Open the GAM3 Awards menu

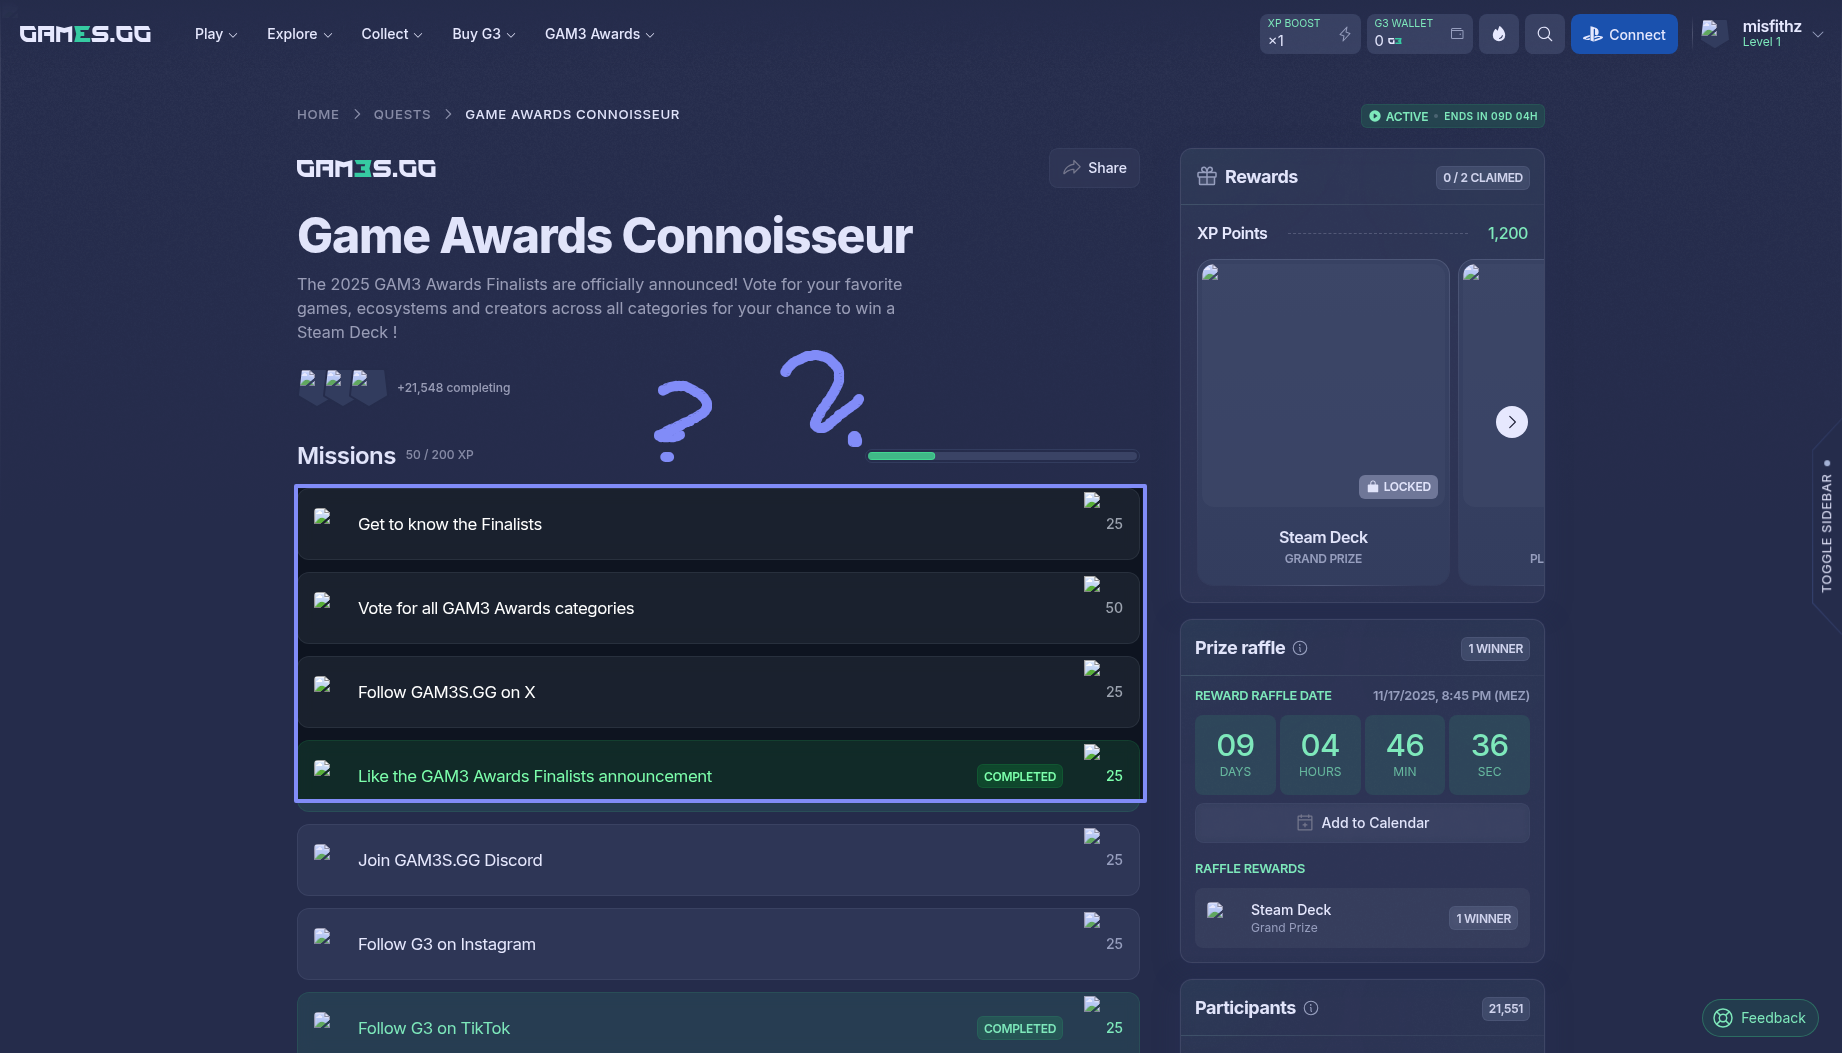tap(599, 34)
